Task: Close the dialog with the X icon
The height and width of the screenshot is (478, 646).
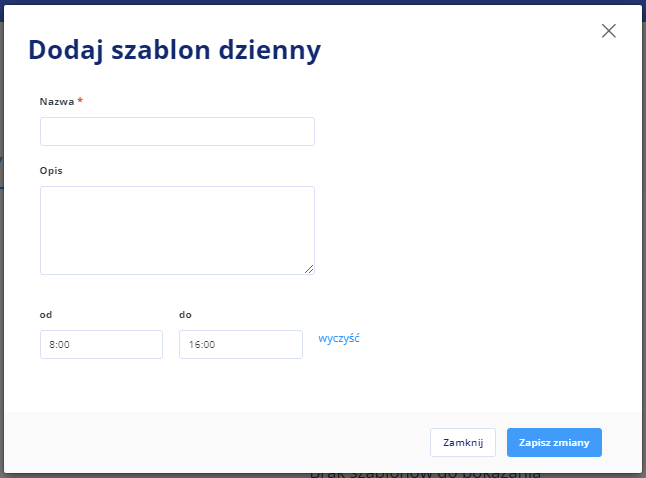Action: (x=609, y=30)
